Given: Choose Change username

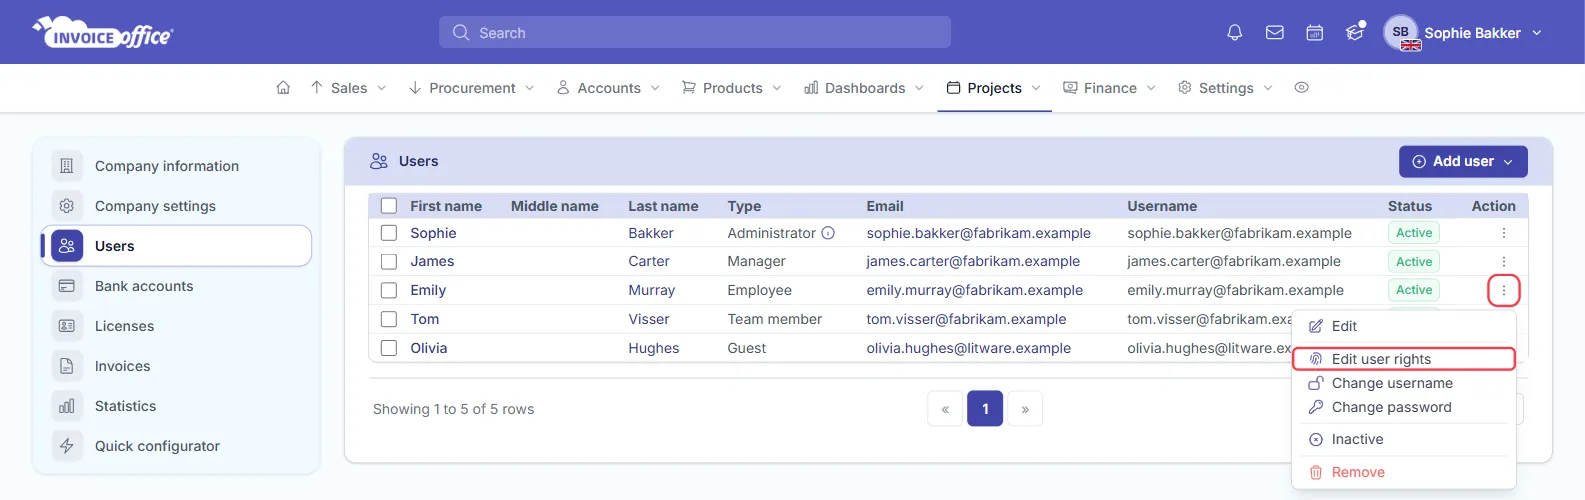Looking at the screenshot, I should tap(1404, 383).
